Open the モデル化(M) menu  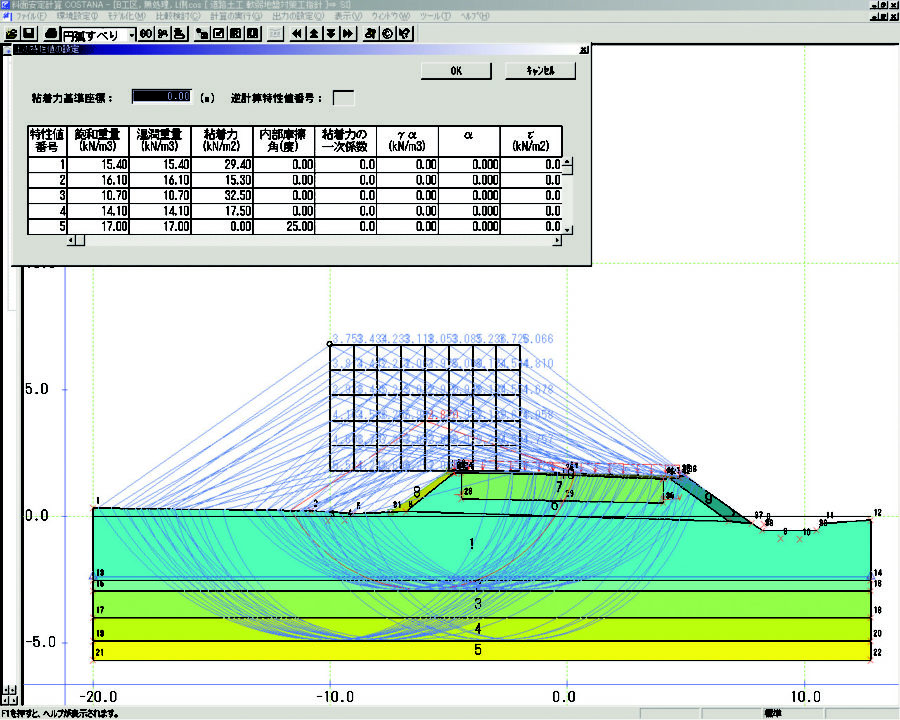(127, 16)
